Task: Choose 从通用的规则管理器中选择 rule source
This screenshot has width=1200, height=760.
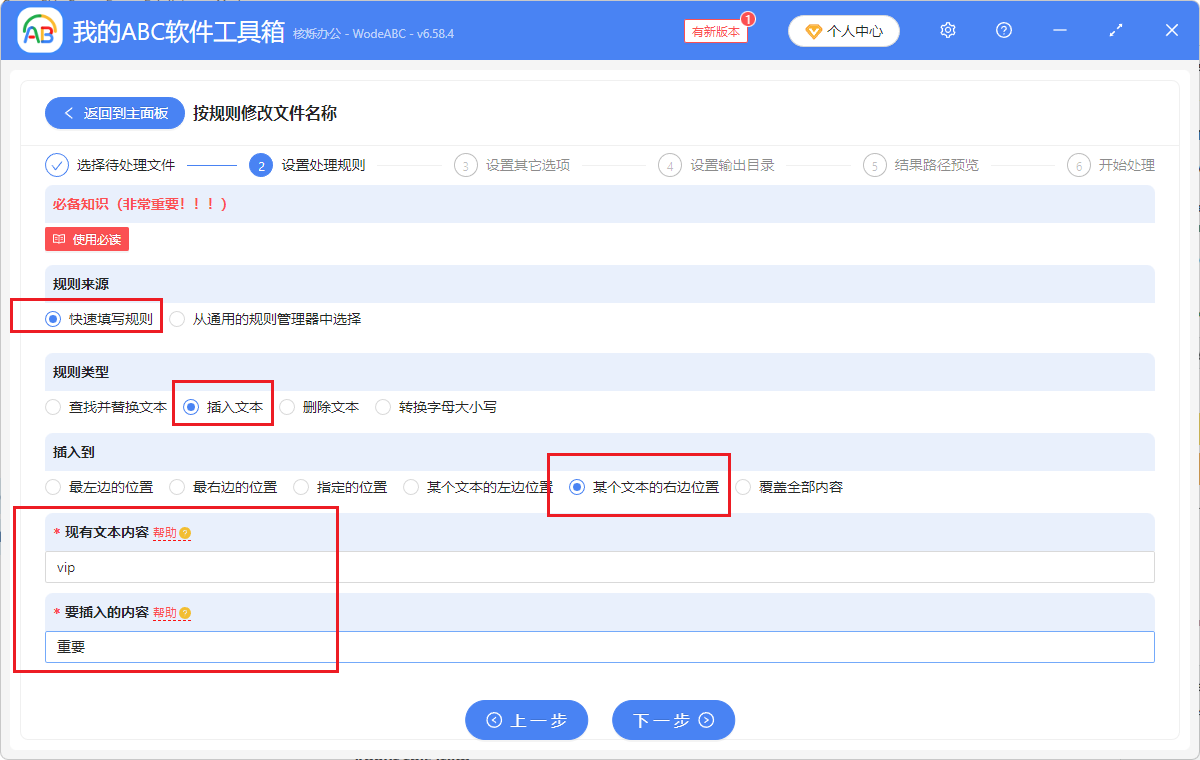Action: (176, 317)
